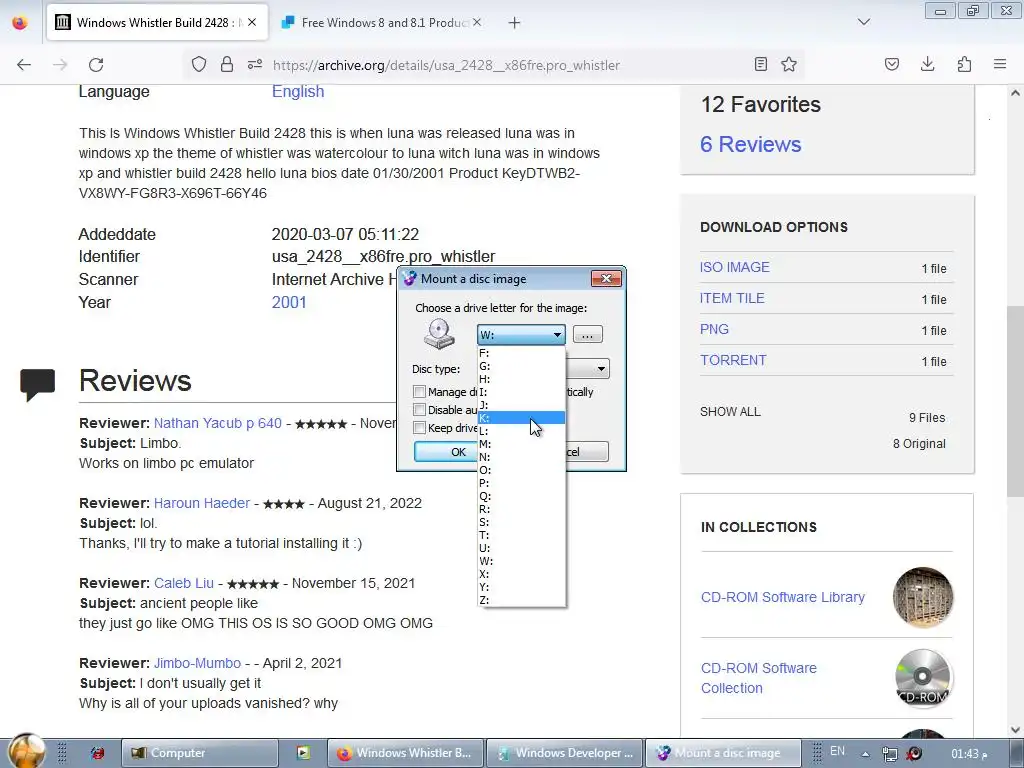
Task: Open site permissions icon in address bar
Action: click(x=255, y=65)
